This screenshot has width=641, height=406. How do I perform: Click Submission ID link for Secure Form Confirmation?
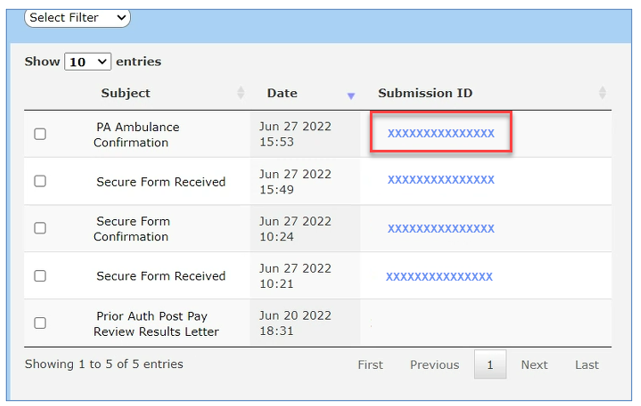[x=441, y=228]
